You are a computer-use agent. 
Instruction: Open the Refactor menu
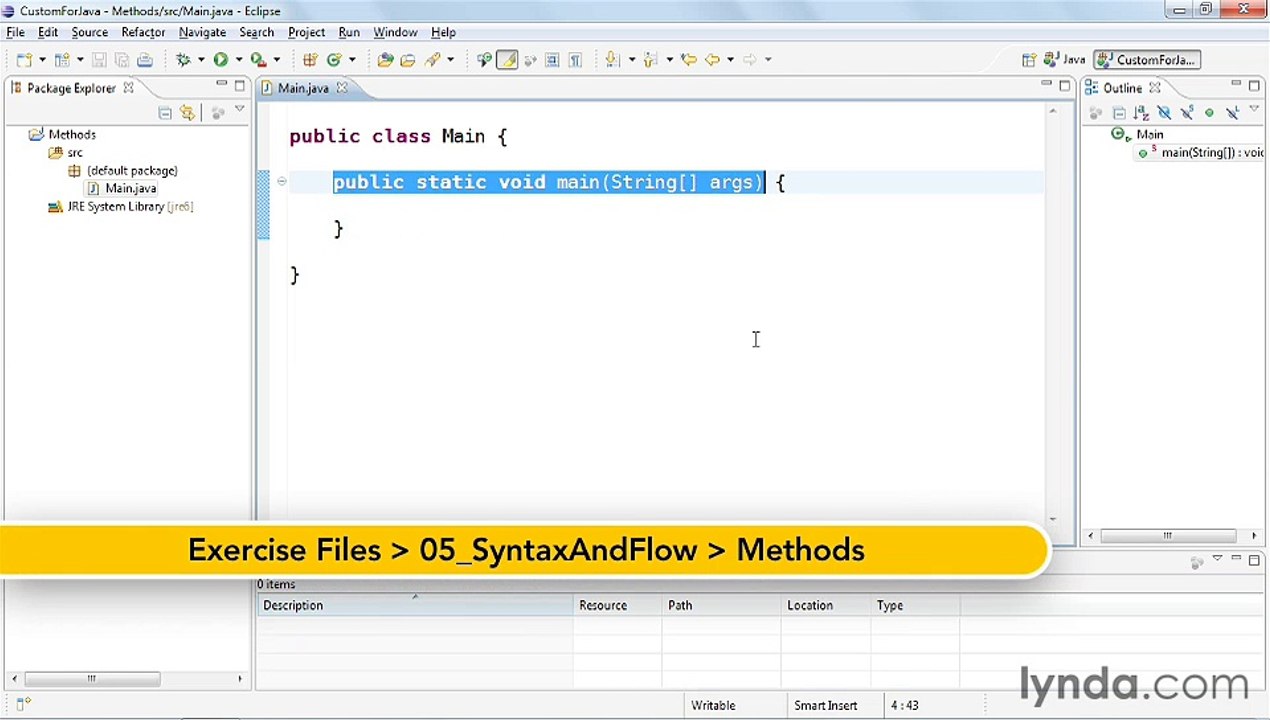(143, 32)
